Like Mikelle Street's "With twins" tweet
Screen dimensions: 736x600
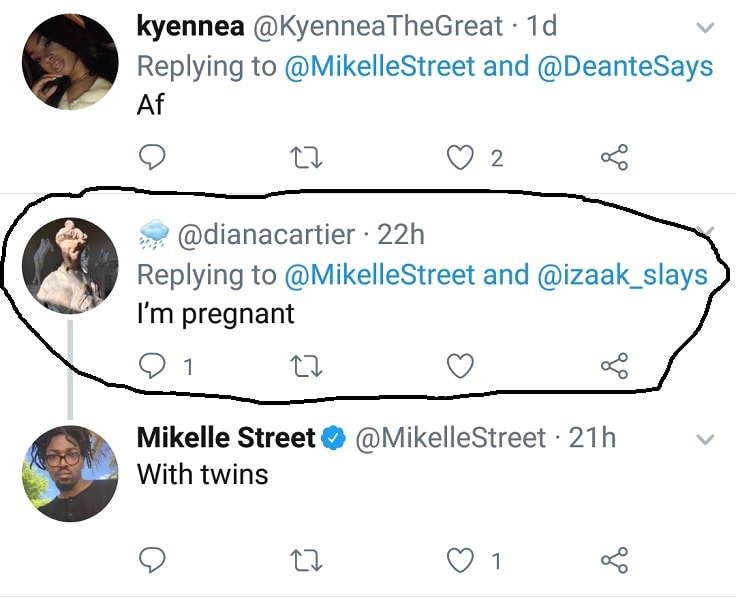click(x=460, y=560)
